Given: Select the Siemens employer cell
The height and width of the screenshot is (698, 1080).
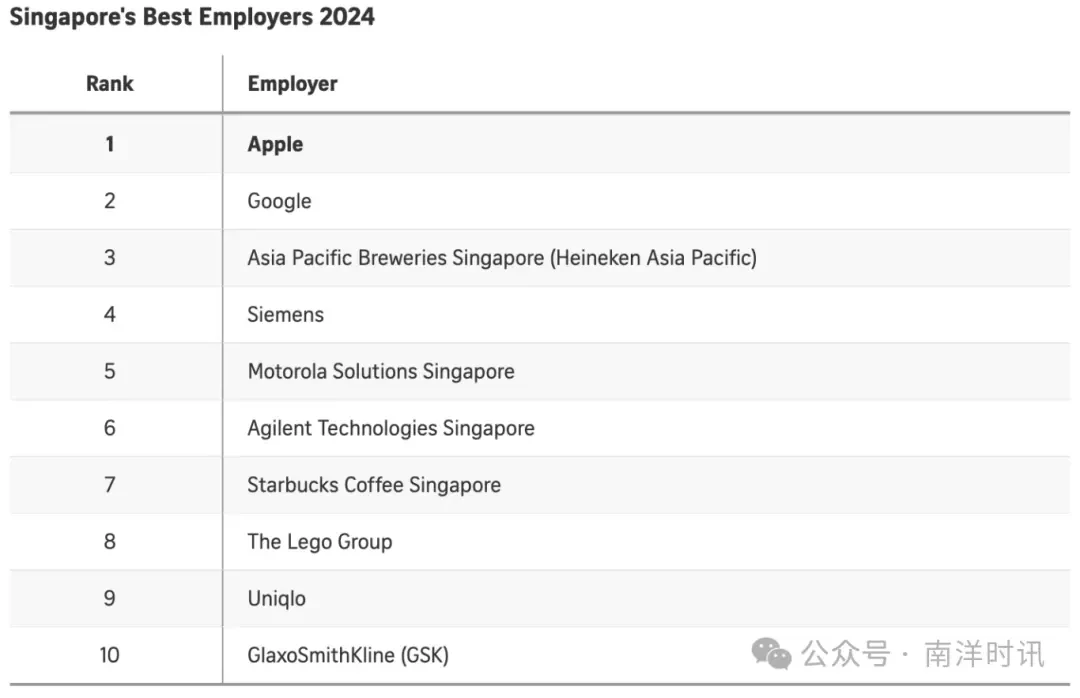Looking at the screenshot, I should coord(285,315).
